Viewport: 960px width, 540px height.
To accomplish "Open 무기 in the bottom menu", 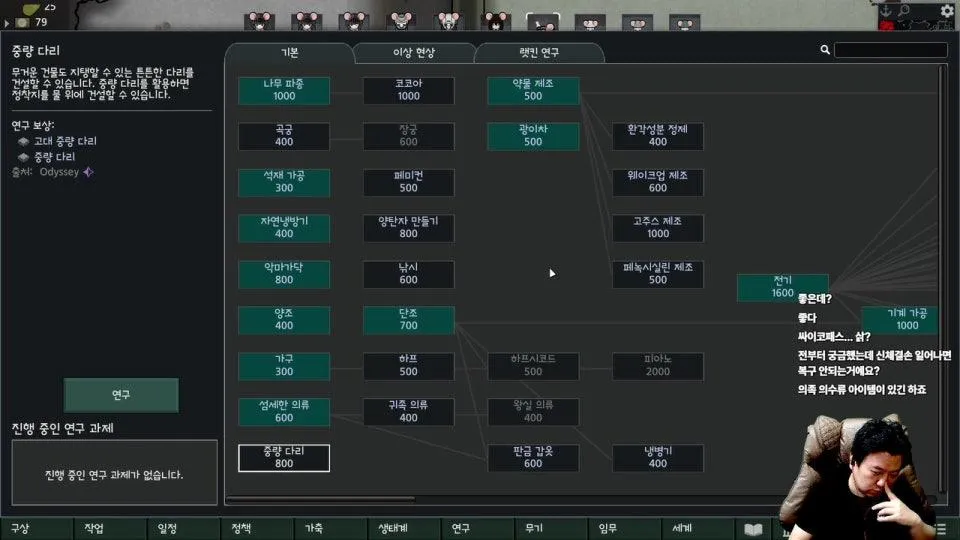I will pyautogui.click(x=551, y=528).
